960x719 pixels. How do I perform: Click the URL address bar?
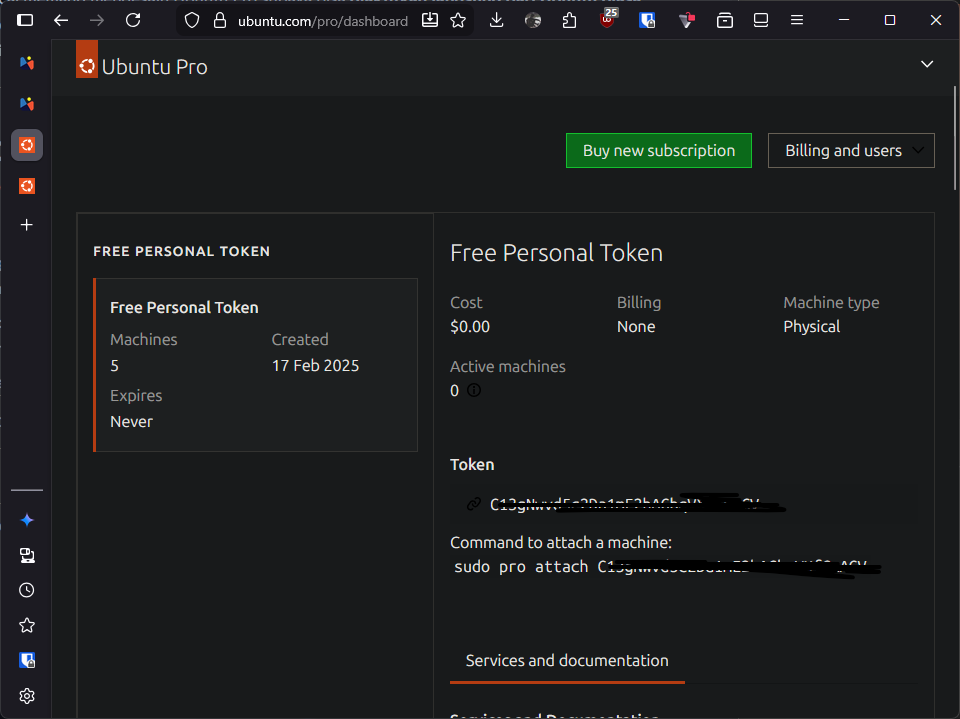coord(322,21)
